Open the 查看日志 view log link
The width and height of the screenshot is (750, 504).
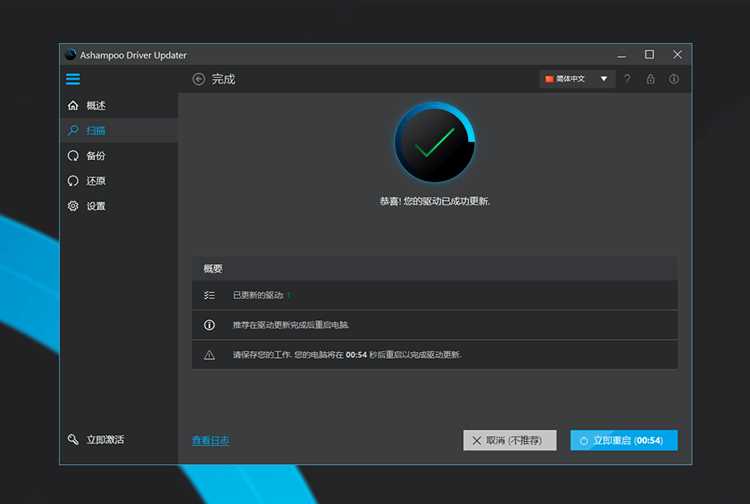[x=210, y=440]
